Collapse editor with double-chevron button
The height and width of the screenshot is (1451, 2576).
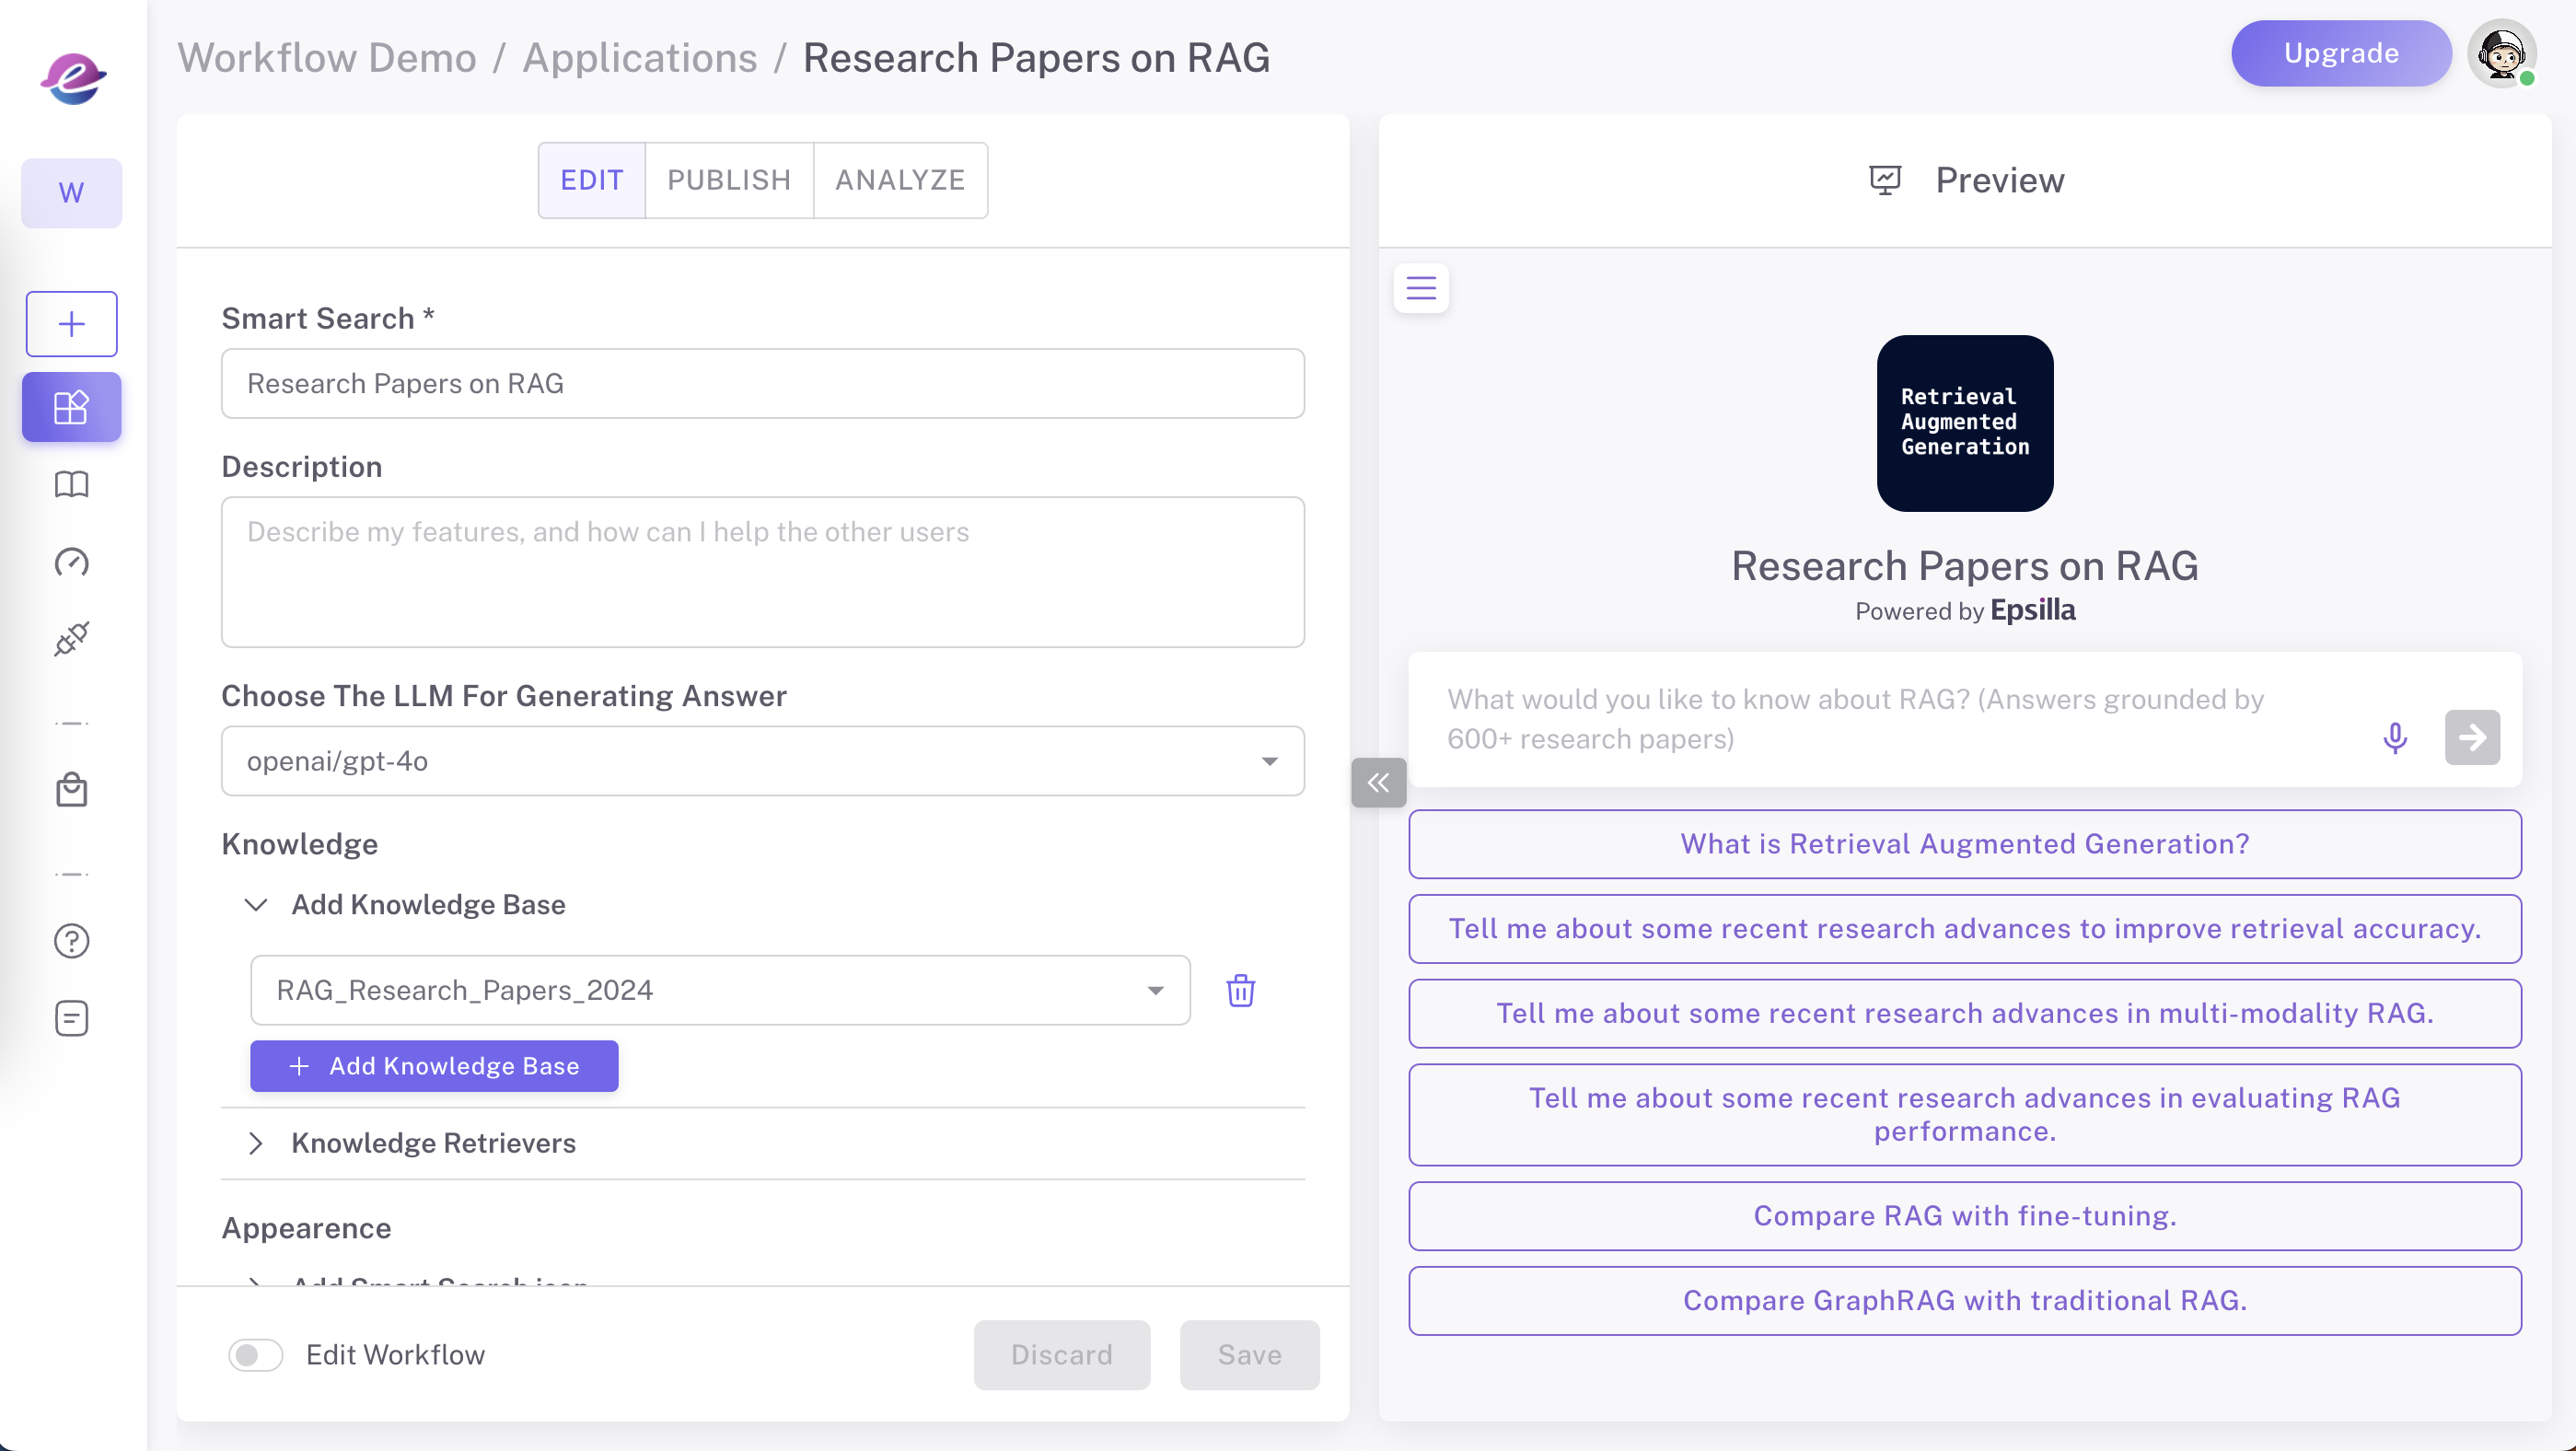pyautogui.click(x=1378, y=782)
